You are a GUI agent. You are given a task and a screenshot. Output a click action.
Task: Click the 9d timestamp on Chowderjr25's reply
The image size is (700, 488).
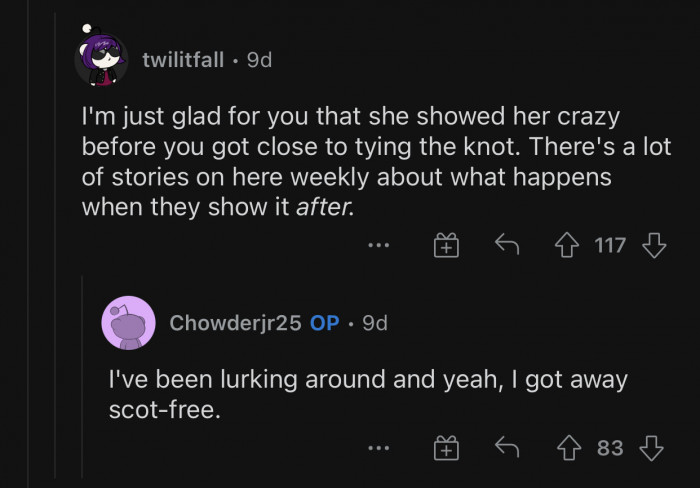point(375,323)
